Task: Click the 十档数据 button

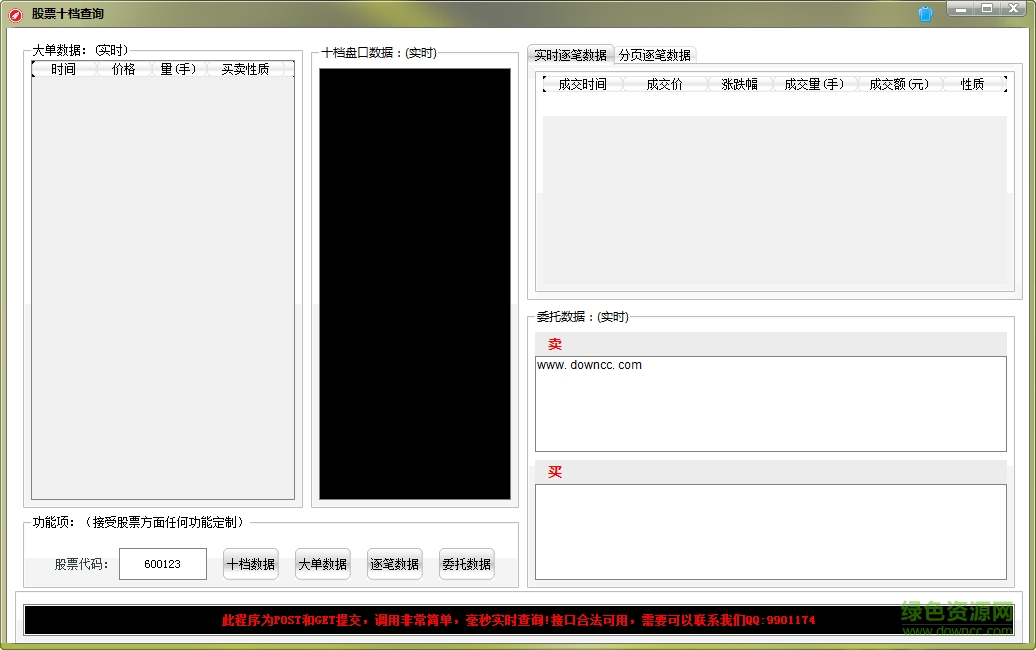Action: (250, 563)
